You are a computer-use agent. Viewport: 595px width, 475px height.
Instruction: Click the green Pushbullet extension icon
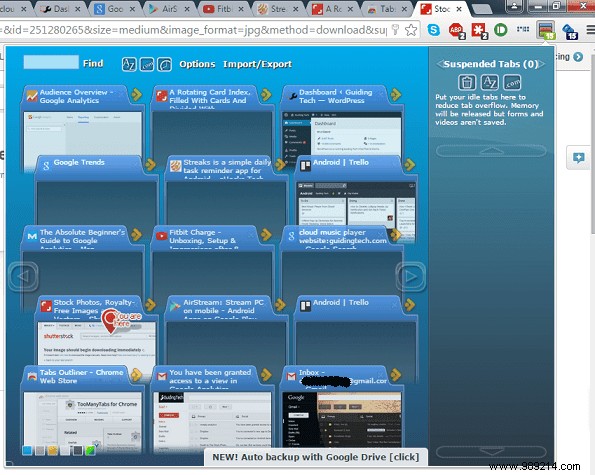pos(501,30)
